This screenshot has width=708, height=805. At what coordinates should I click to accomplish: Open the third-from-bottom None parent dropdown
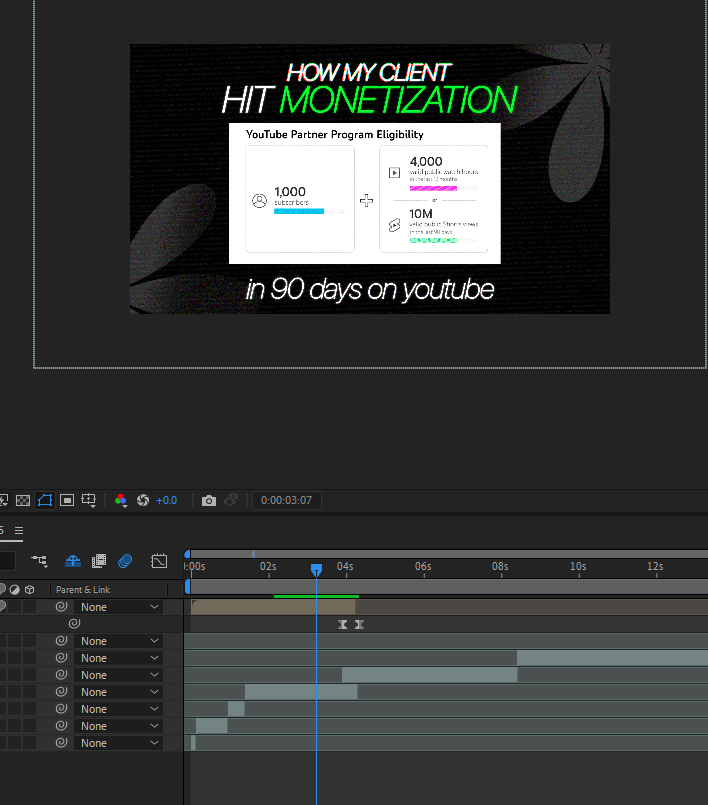[119, 709]
